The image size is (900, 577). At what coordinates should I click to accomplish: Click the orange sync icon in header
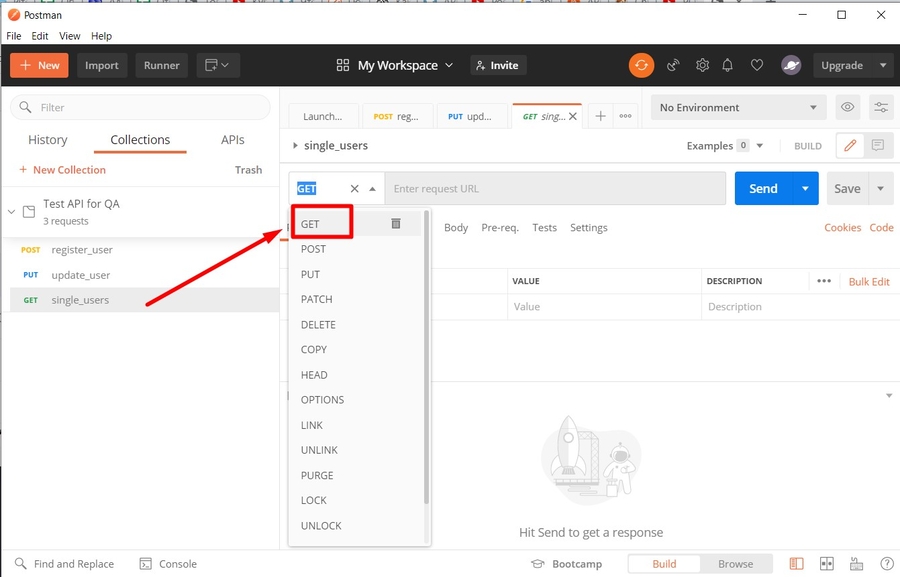(641, 64)
